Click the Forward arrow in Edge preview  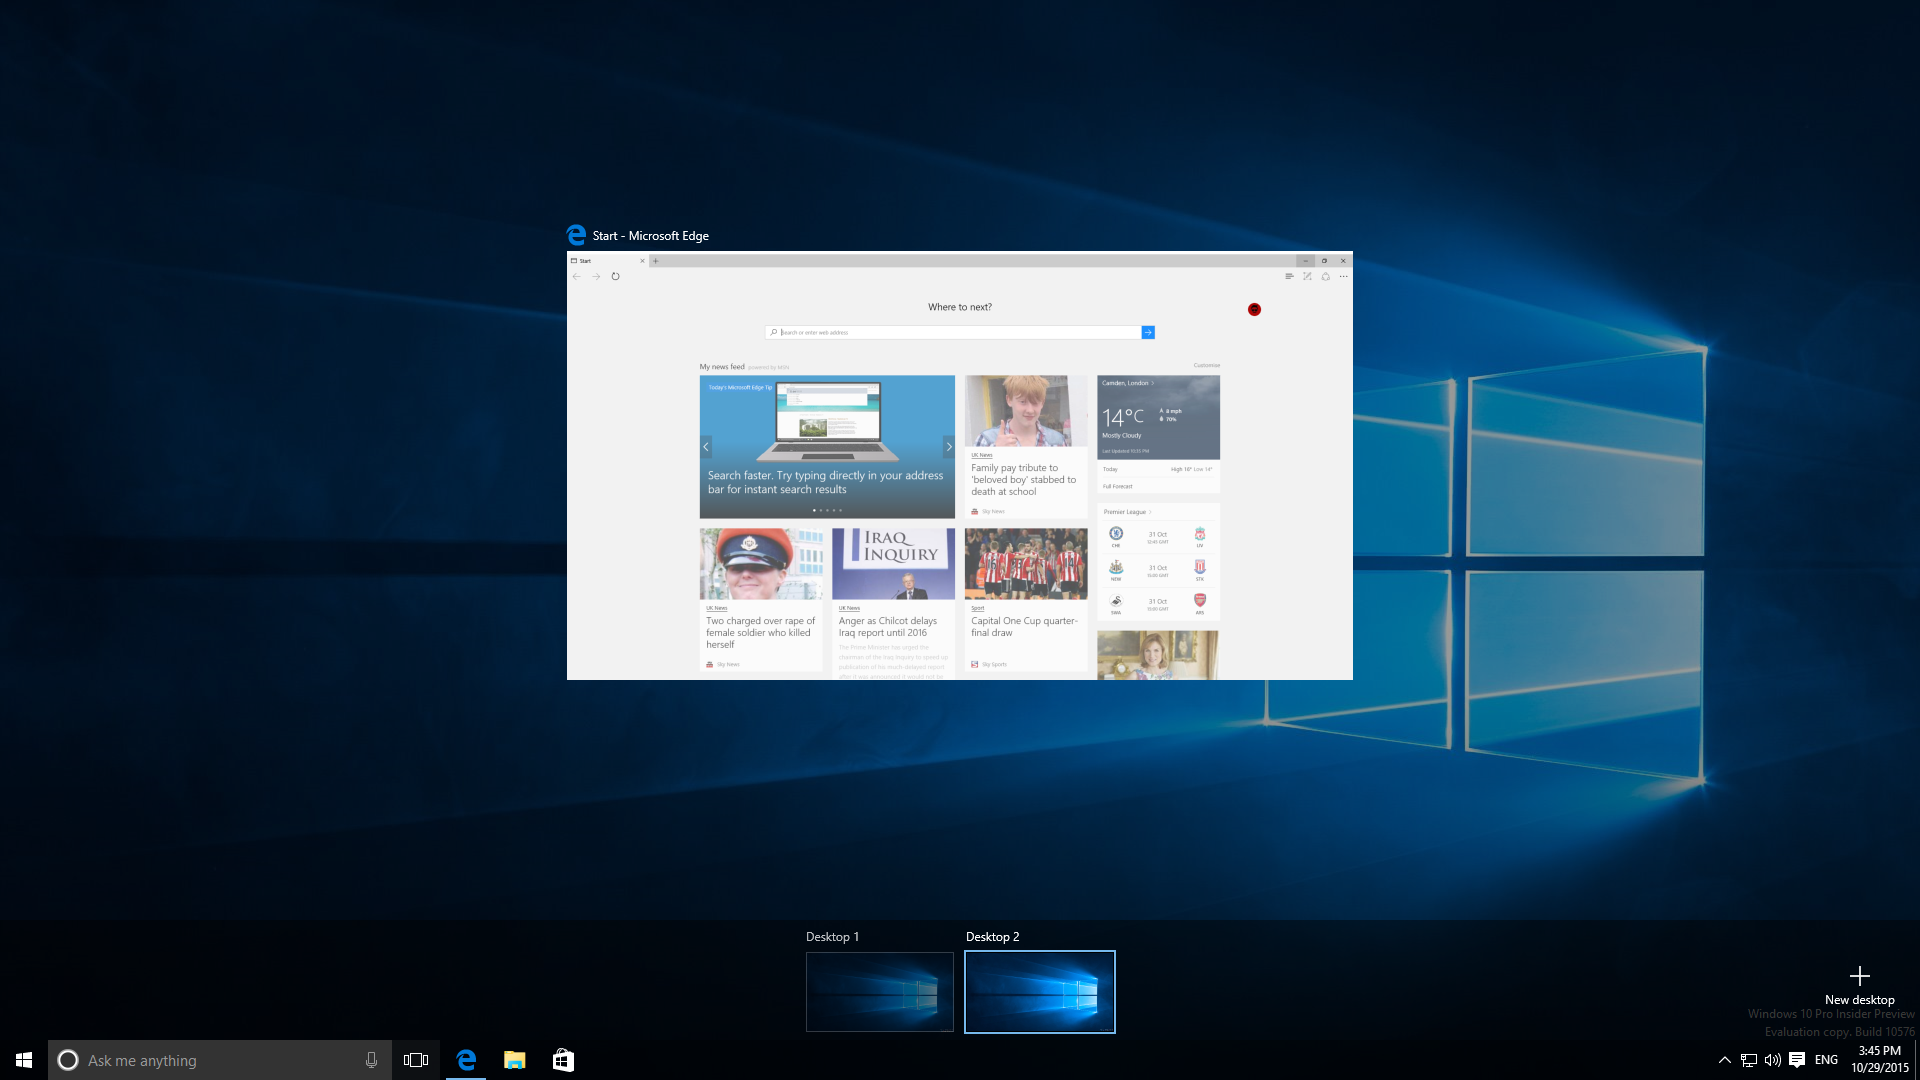(596, 277)
